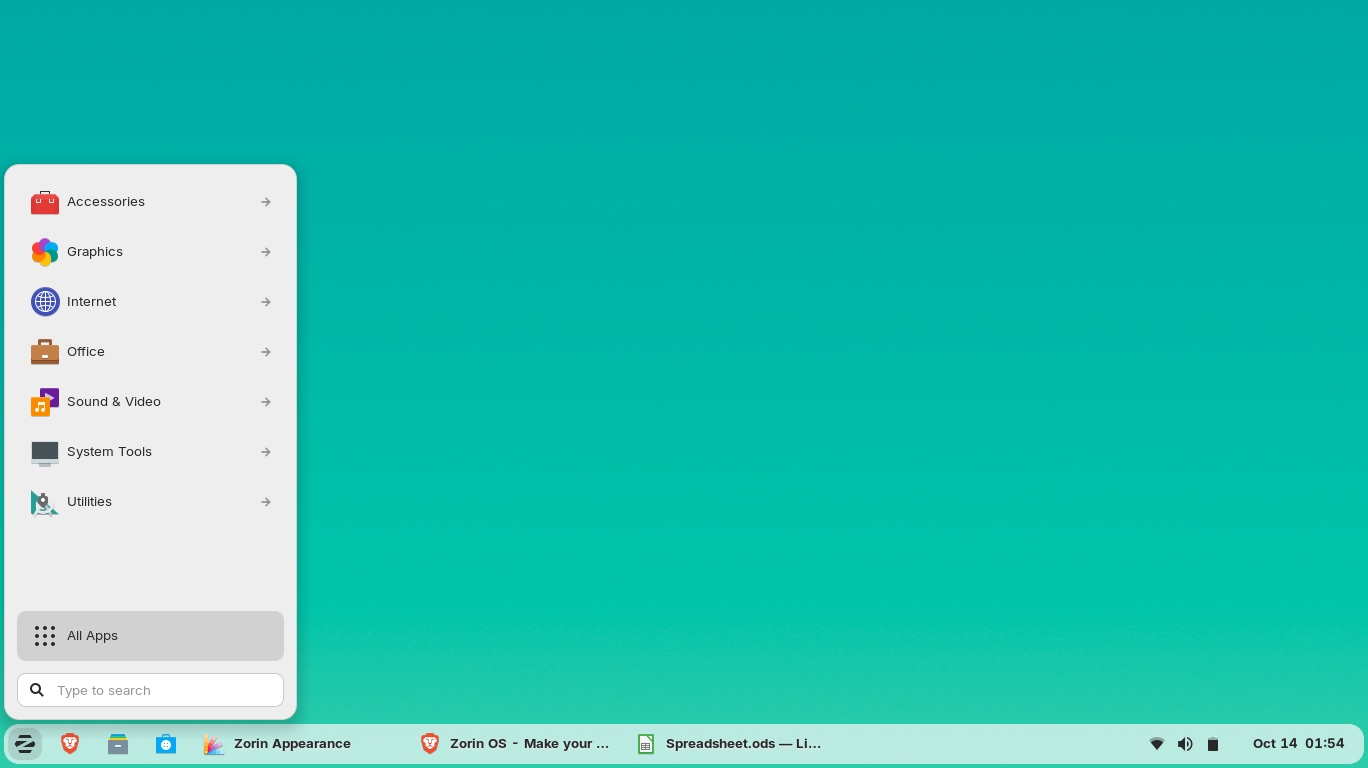Click the network status tray icon
The image size is (1368, 768).
point(1157,744)
